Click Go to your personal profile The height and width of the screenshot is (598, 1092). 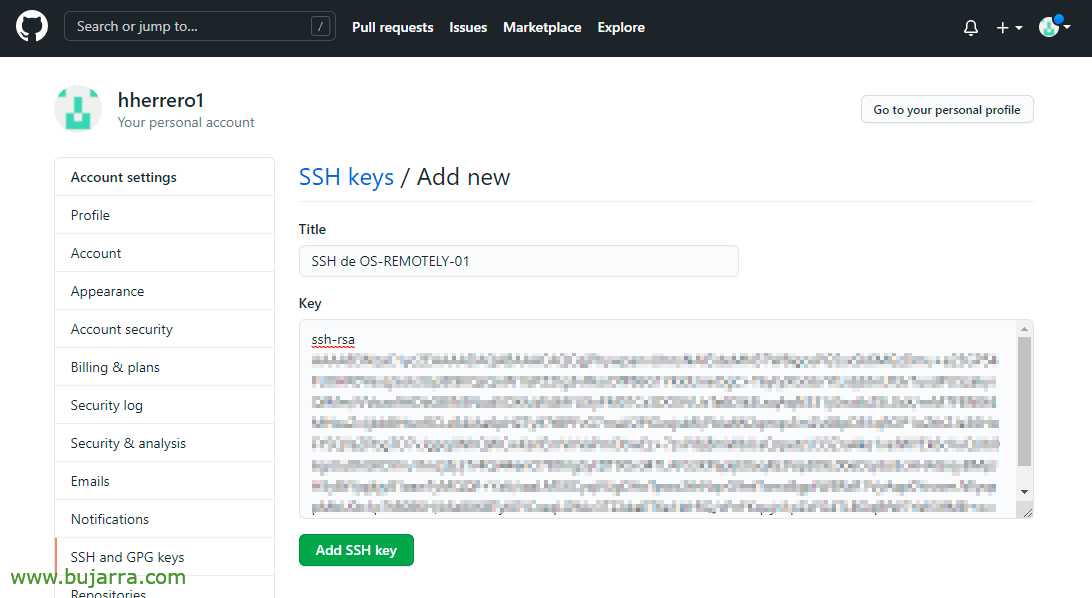point(947,109)
